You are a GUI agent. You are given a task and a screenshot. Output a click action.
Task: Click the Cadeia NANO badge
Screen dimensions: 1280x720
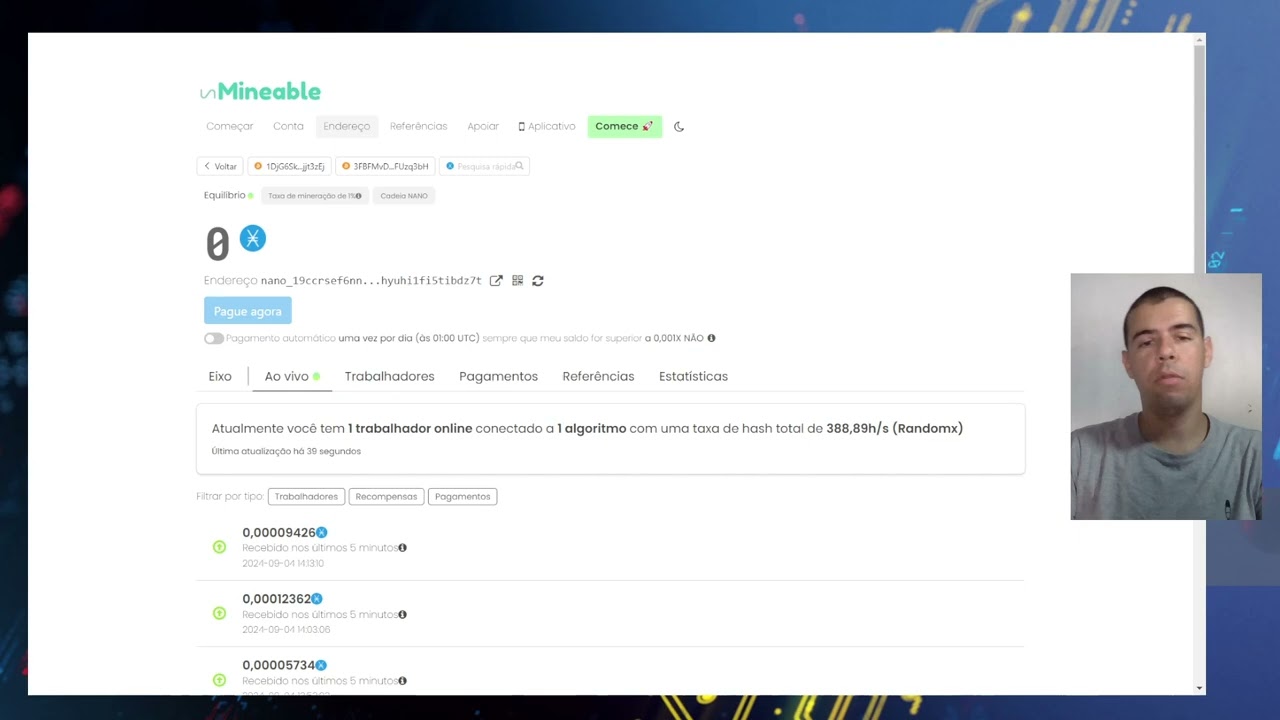pos(404,196)
